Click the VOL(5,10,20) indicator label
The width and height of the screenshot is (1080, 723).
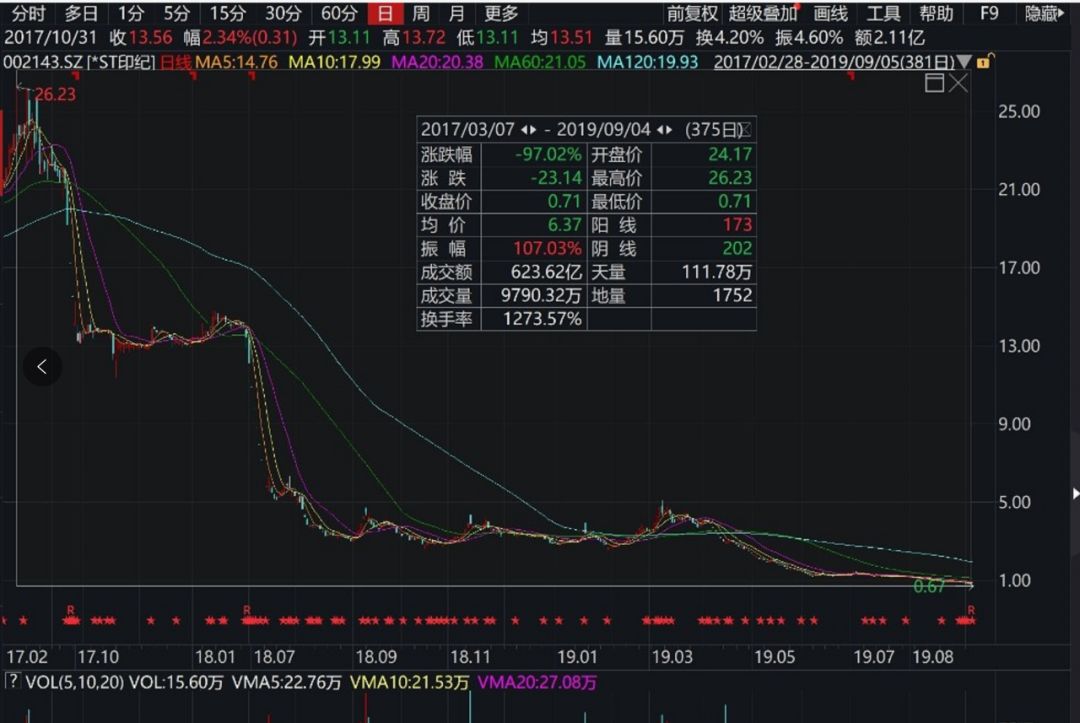[74, 682]
